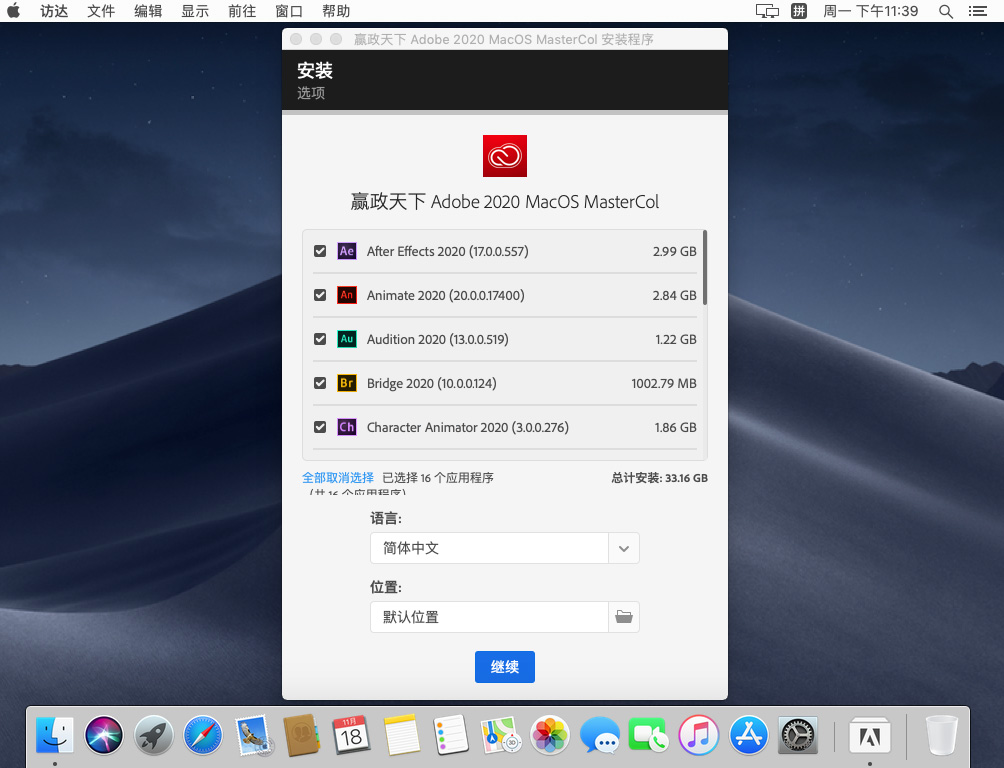
Task: Open the 简体中文 language combo box
Action: pyautogui.click(x=505, y=548)
